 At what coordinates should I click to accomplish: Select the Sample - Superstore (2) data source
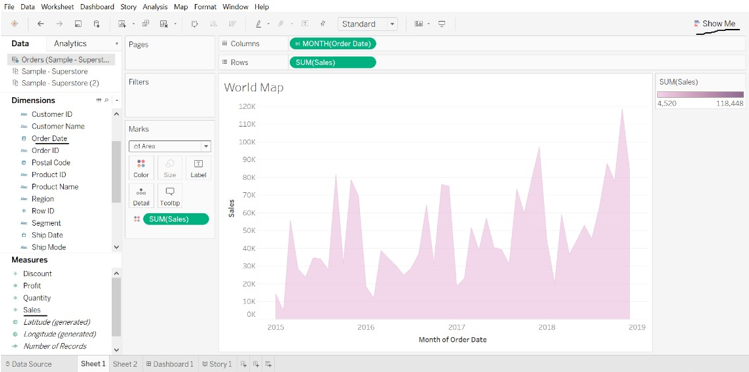point(60,83)
